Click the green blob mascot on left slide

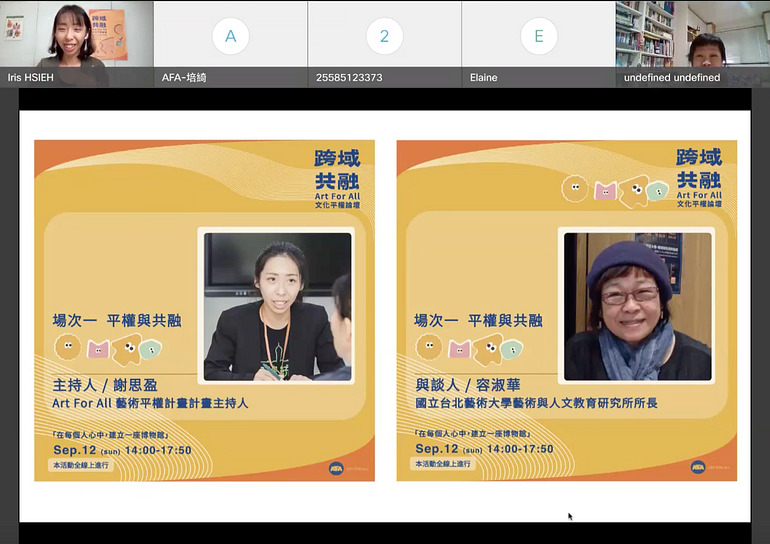(x=150, y=350)
